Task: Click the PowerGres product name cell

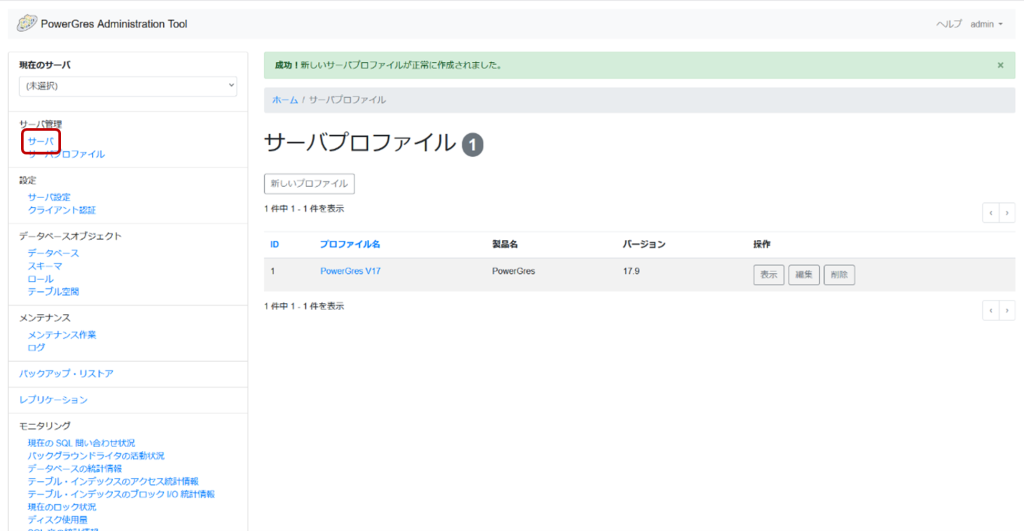Action: tap(513, 271)
